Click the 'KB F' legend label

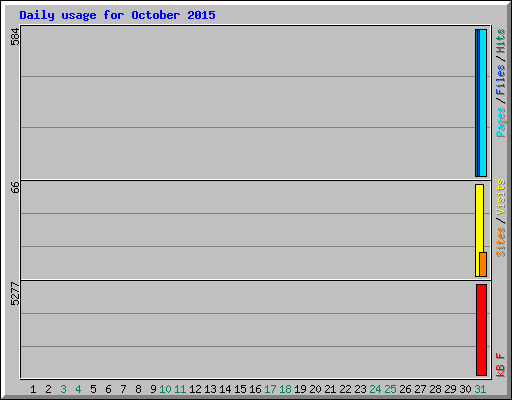[501, 365]
